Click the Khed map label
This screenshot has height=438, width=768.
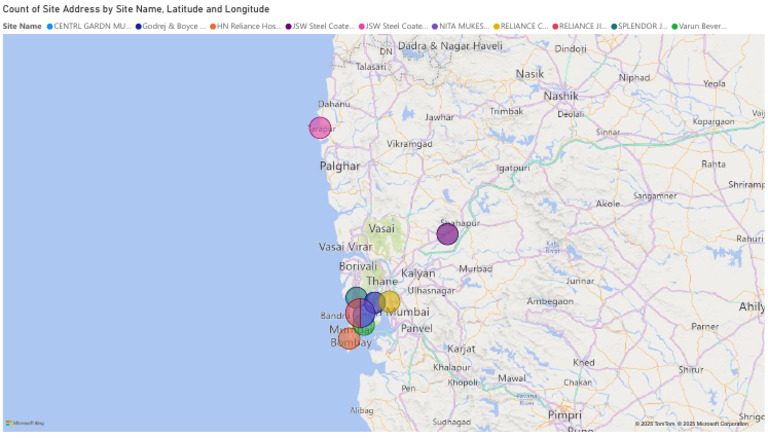pos(584,363)
